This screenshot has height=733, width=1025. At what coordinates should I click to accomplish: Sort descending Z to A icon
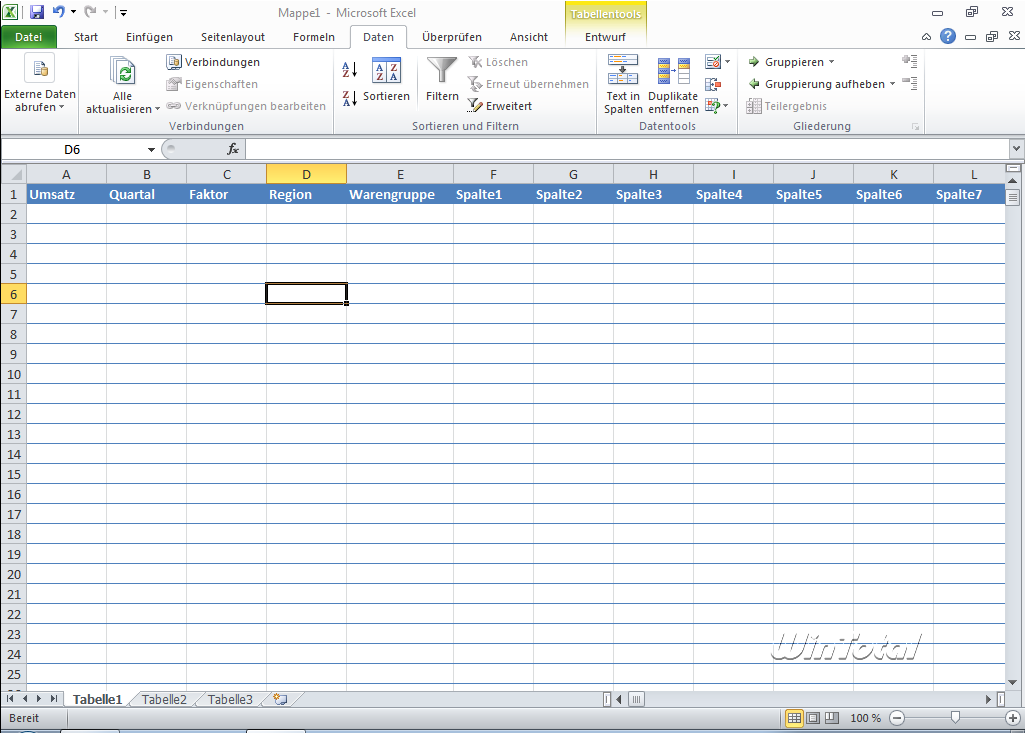point(350,98)
